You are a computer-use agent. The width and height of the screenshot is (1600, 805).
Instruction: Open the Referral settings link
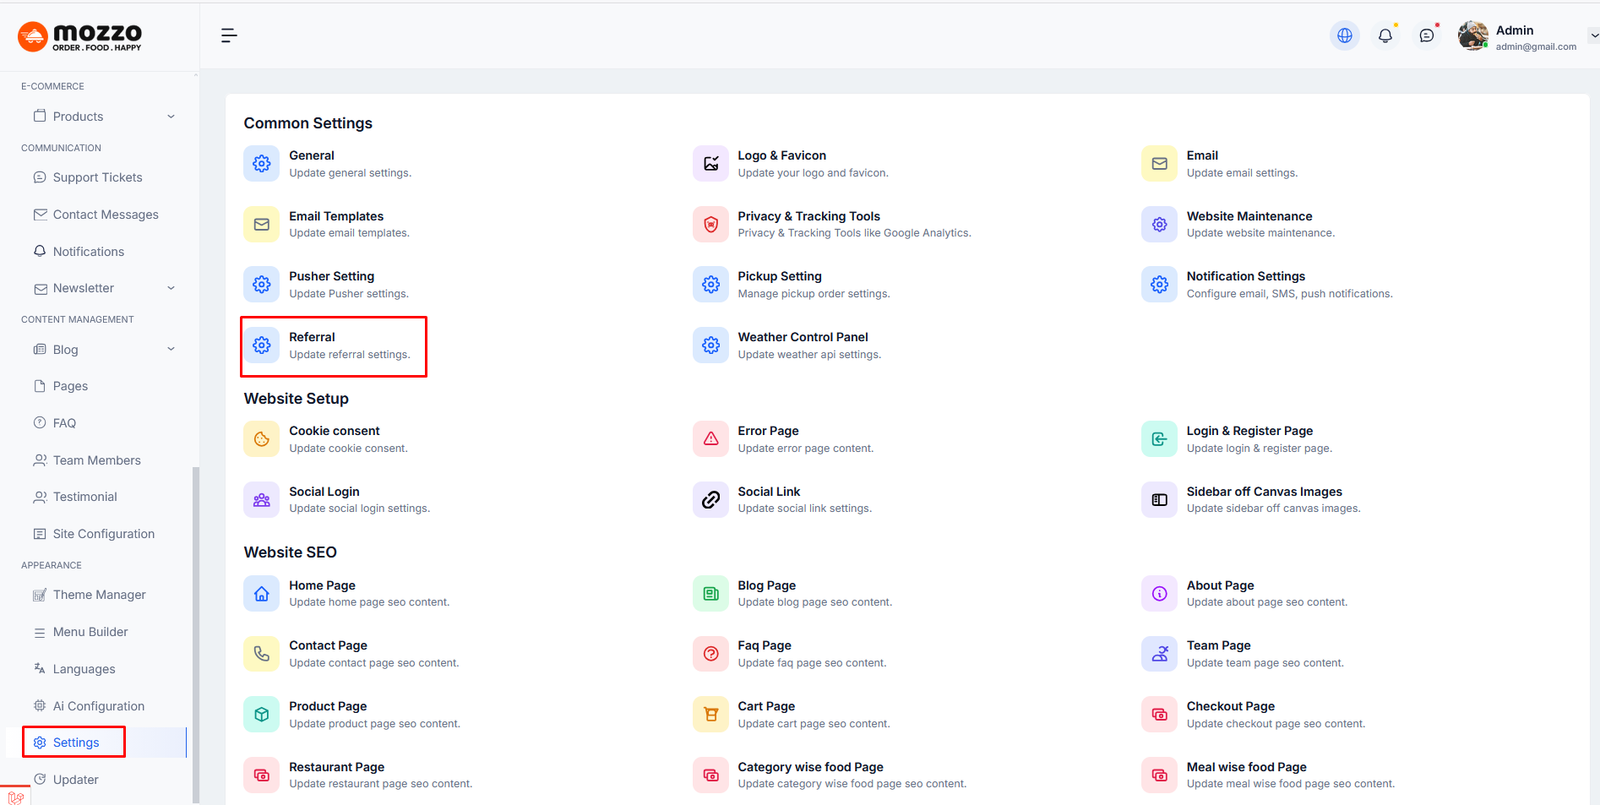(x=312, y=338)
